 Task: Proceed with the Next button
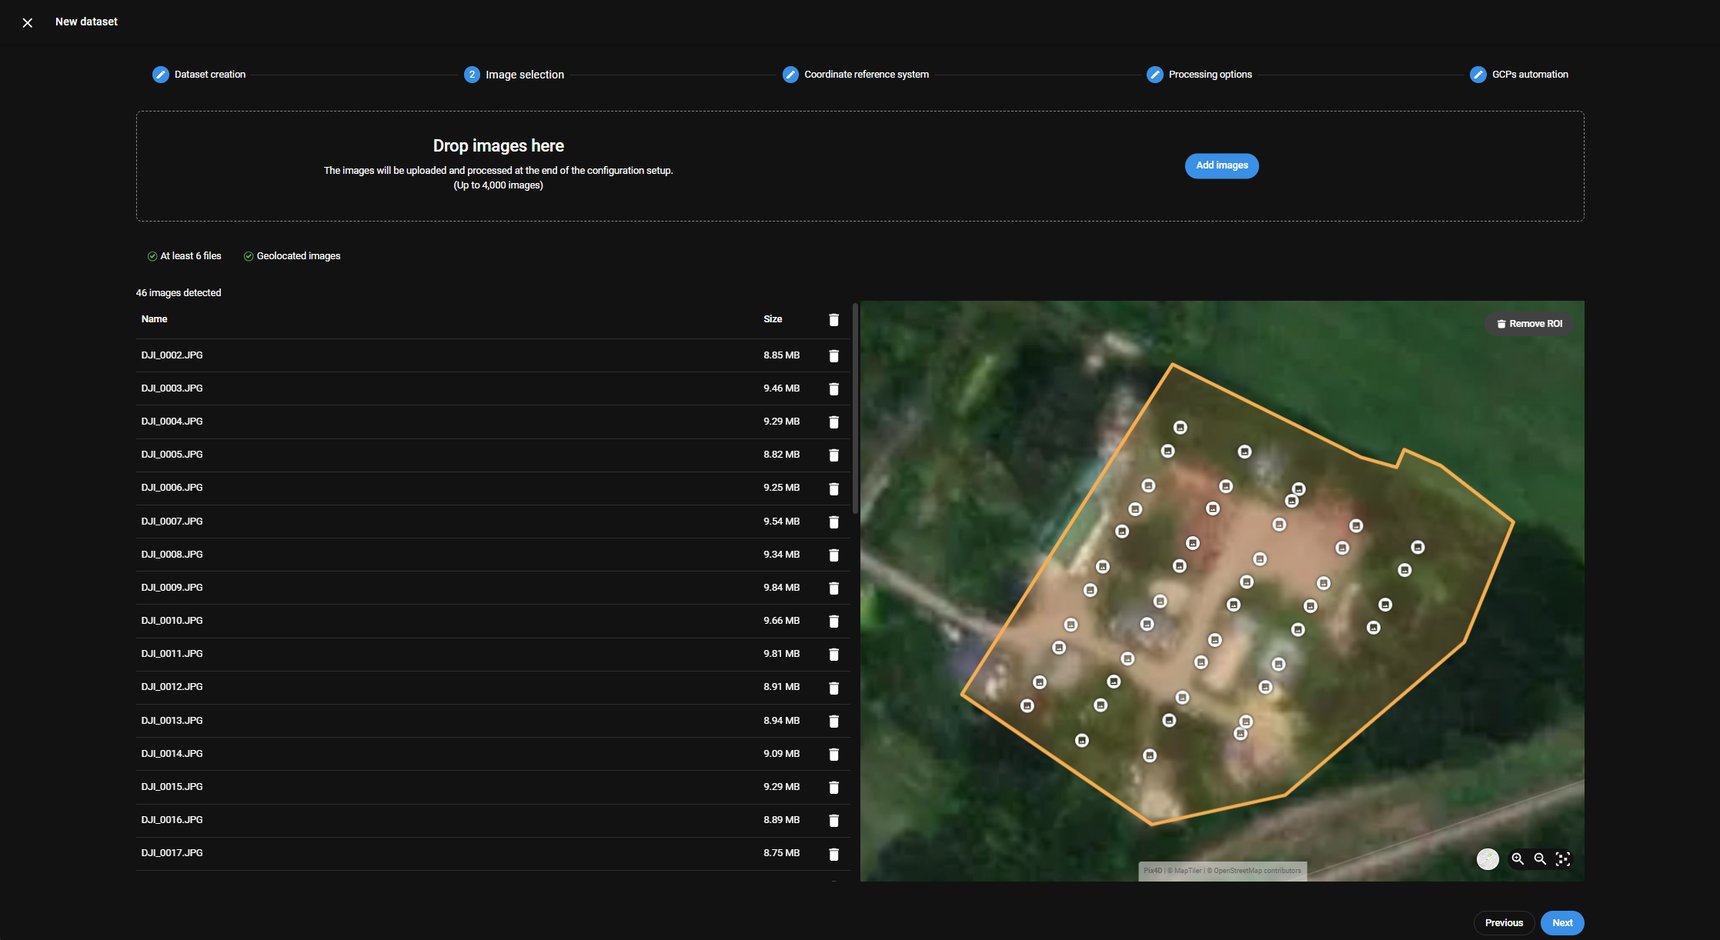pyautogui.click(x=1562, y=923)
